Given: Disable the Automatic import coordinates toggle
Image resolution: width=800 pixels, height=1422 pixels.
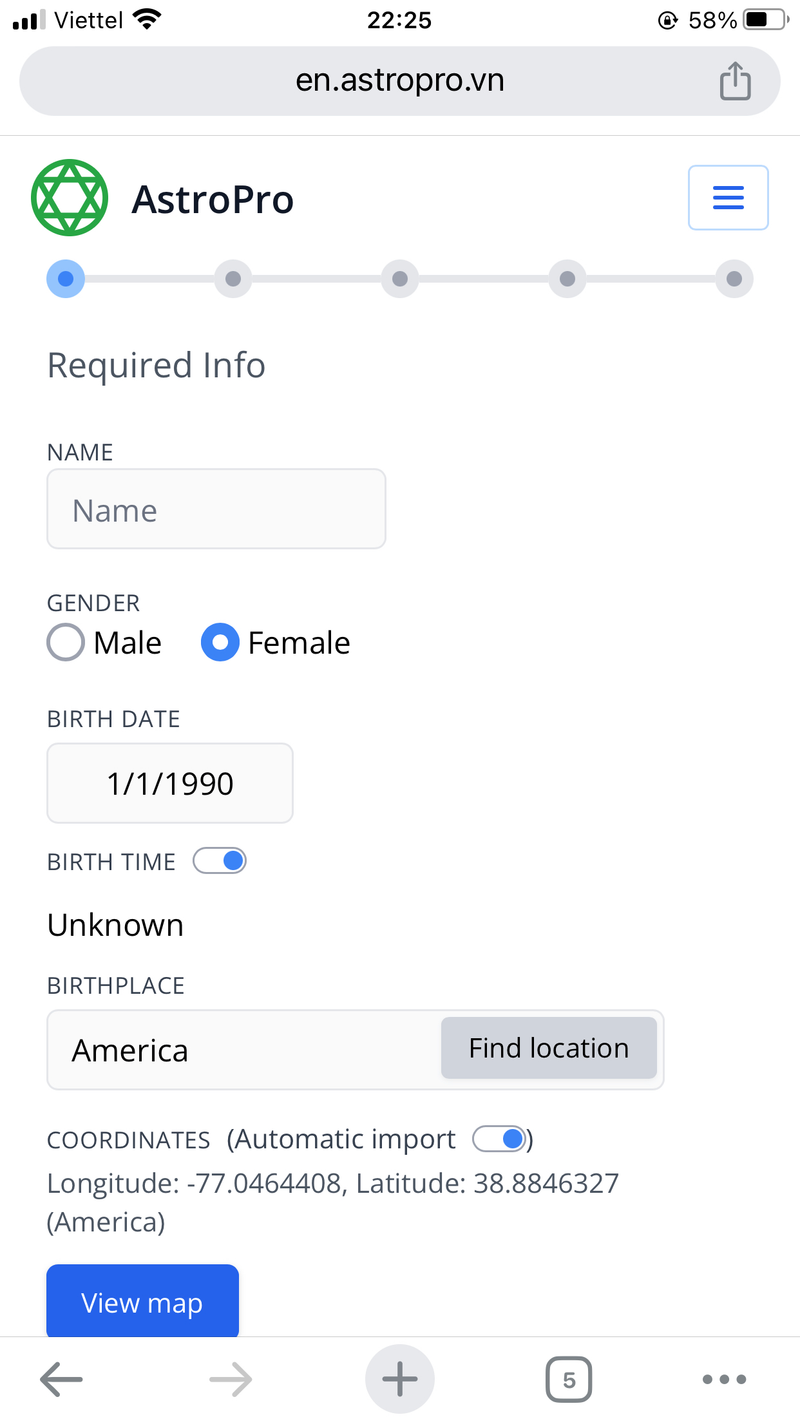Looking at the screenshot, I should 500,1139.
